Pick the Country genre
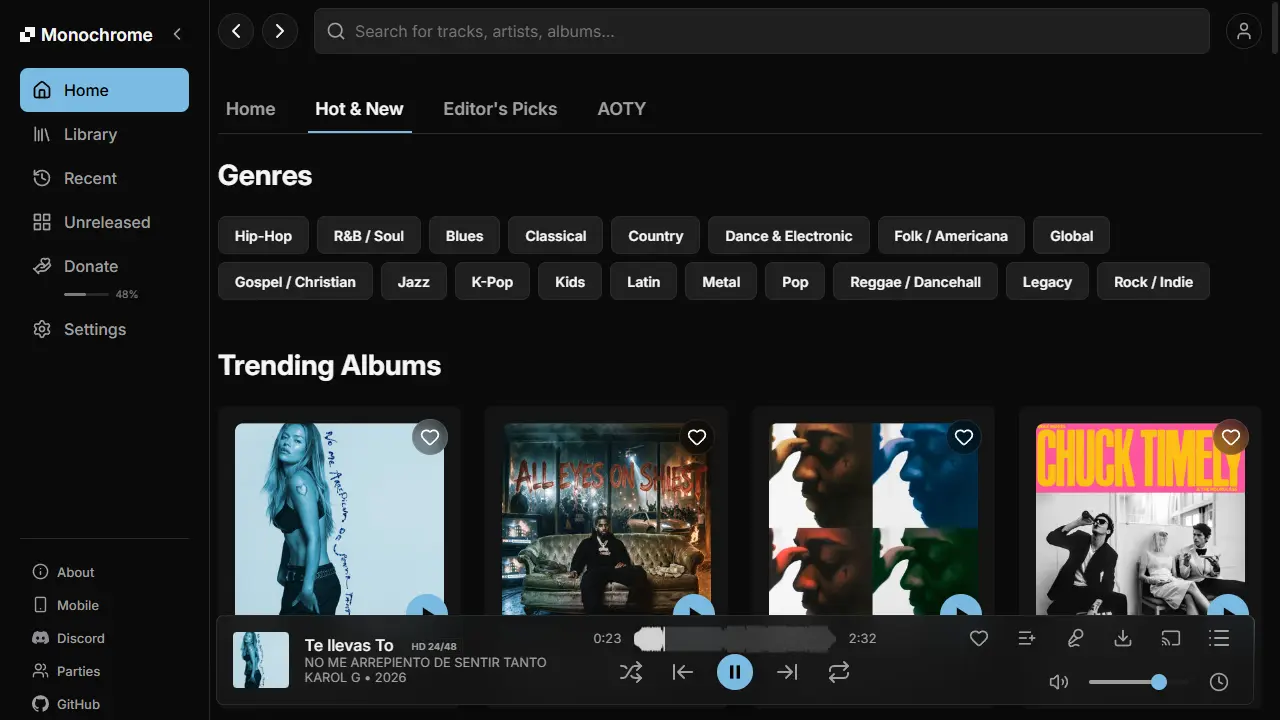 click(656, 236)
